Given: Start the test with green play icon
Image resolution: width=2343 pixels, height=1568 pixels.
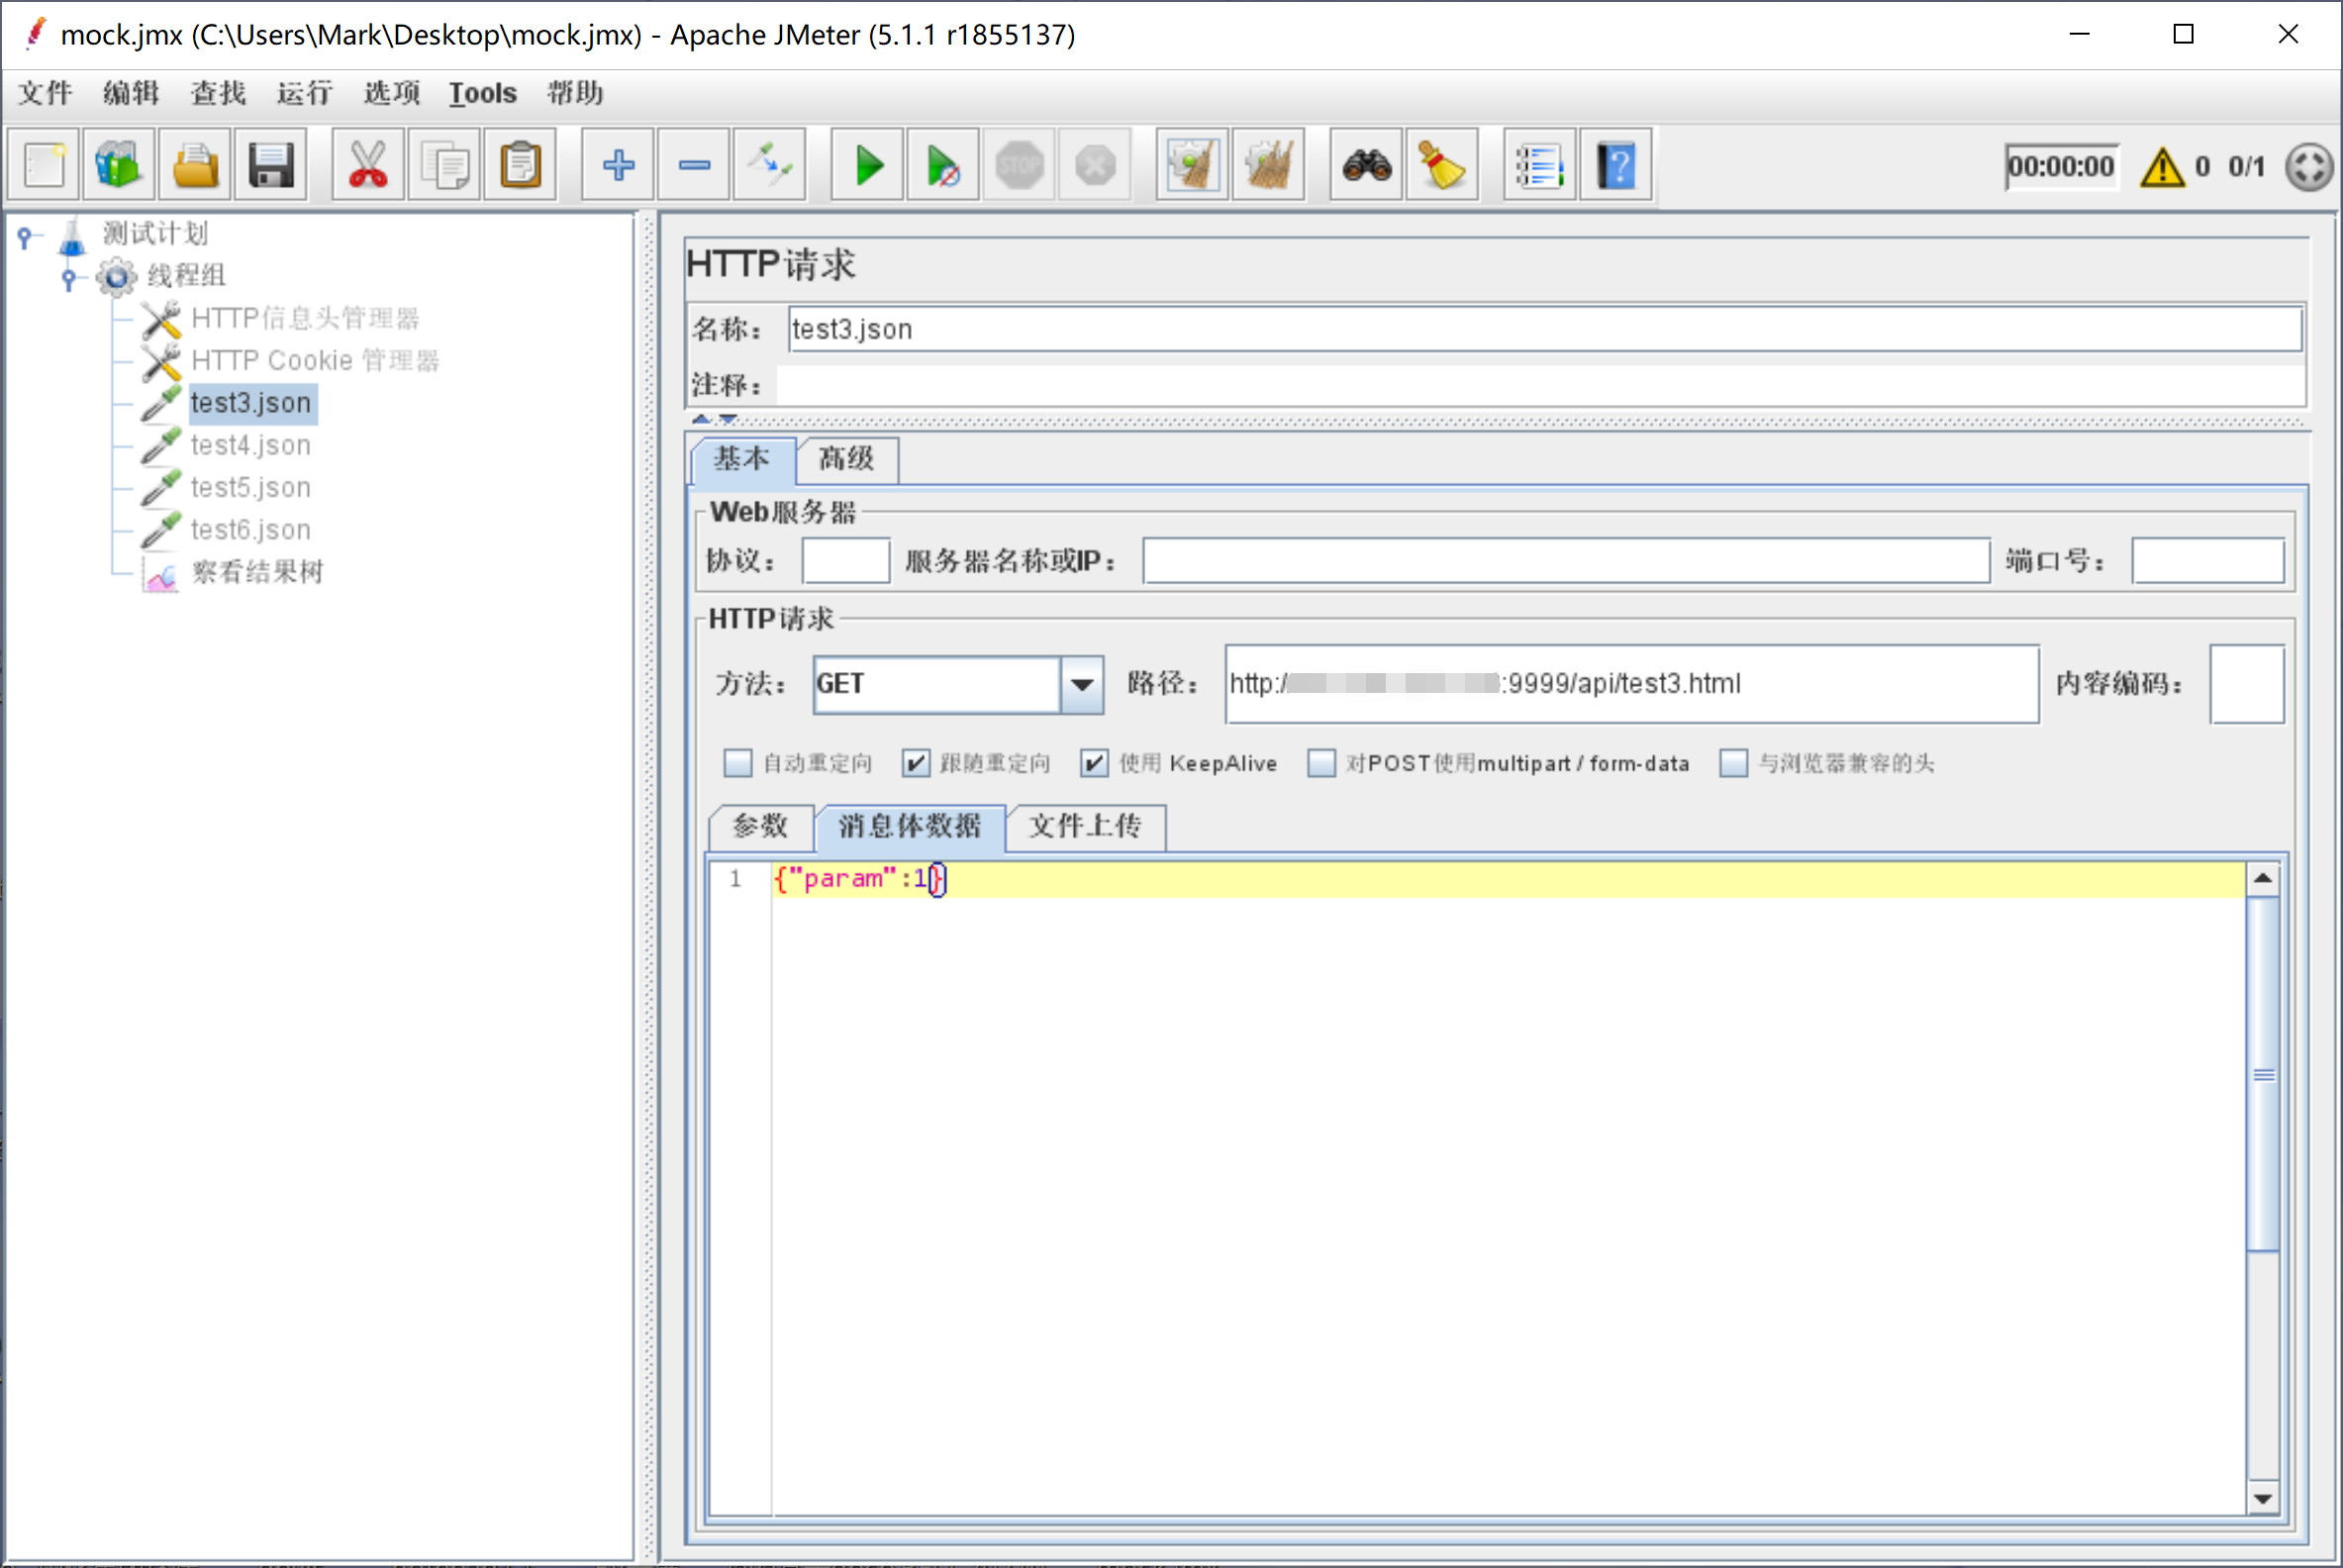Looking at the screenshot, I should tap(868, 165).
